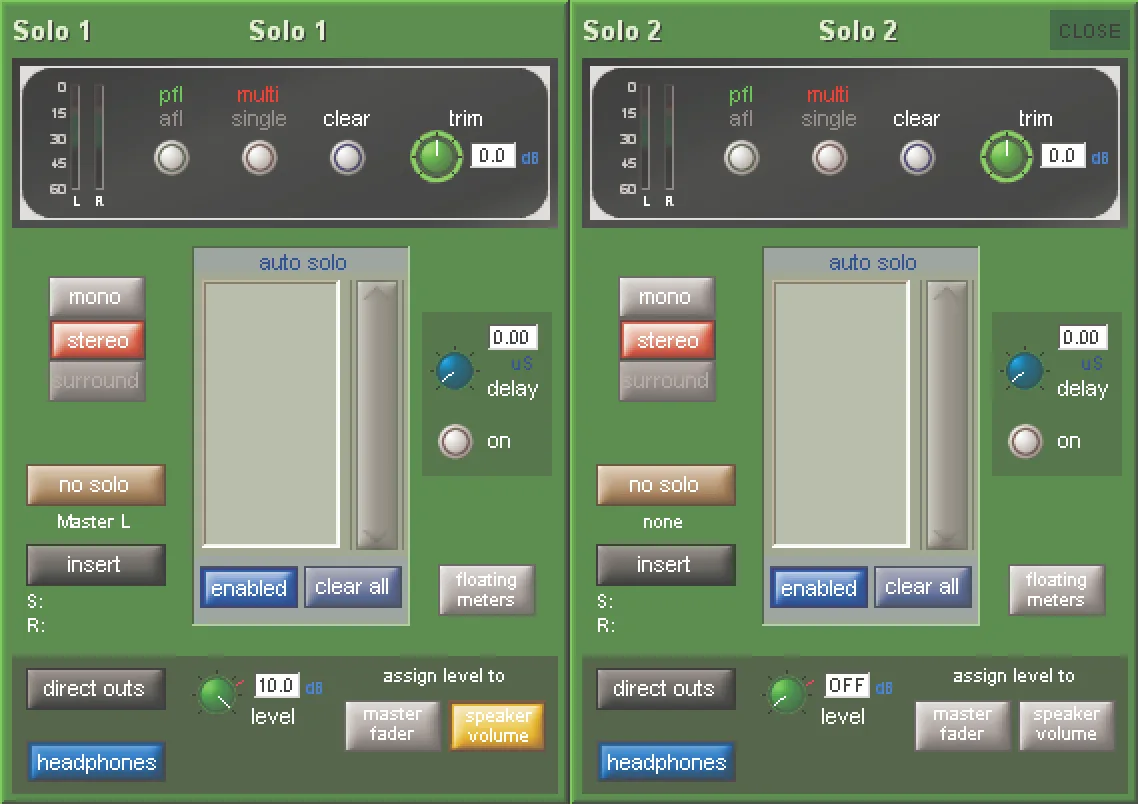Screen dimensions: 1138x804
Task: Assign level to master fader, Solo 1
Action: click(x=393, y=725)
